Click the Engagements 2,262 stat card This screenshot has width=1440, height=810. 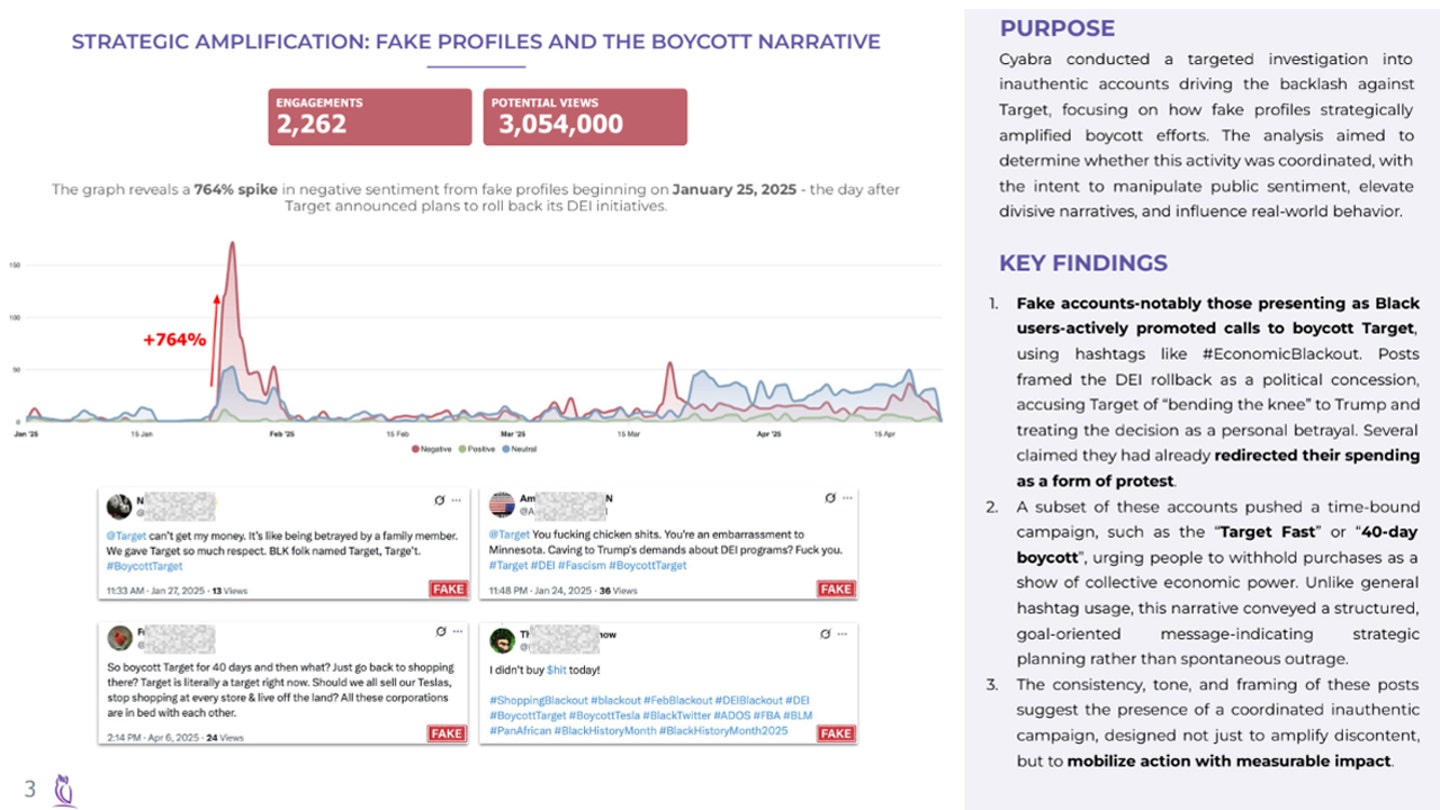[x=369, y=117]
